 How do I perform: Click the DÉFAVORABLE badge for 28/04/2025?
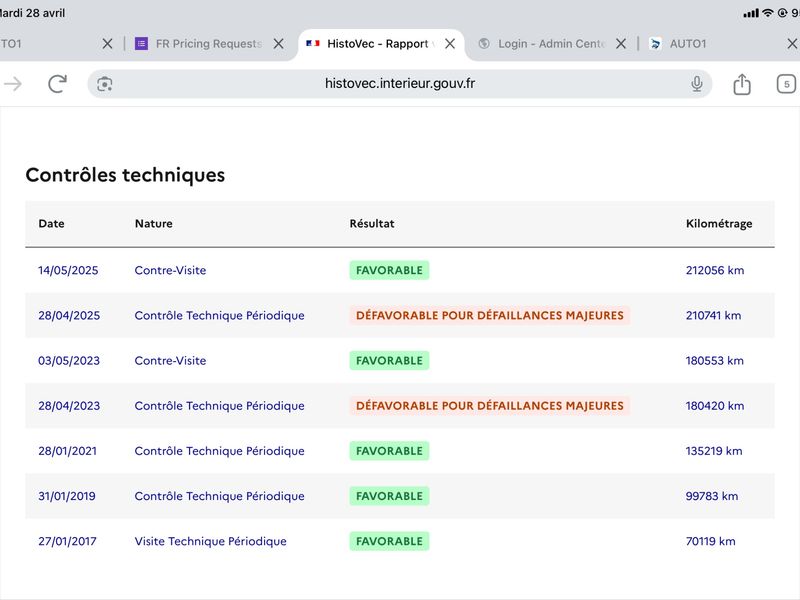coord(489,315)
